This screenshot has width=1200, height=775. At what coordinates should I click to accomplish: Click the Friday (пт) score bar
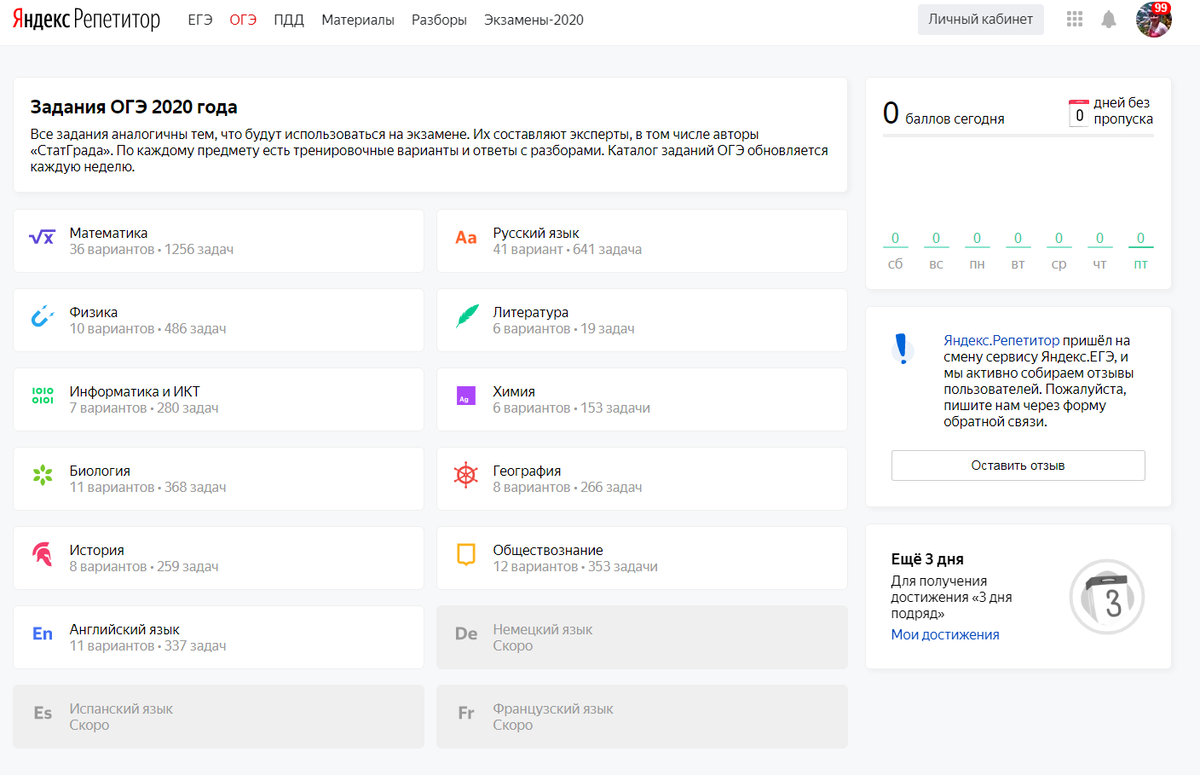pyautogui.click(x=1141, y=240)
